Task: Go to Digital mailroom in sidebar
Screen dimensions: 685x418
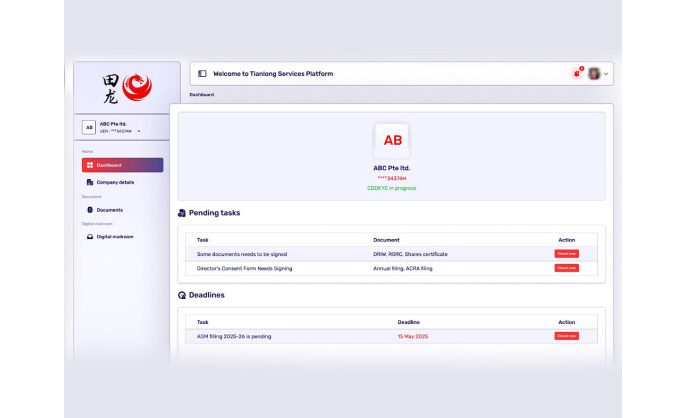Action: coord(115,237)
